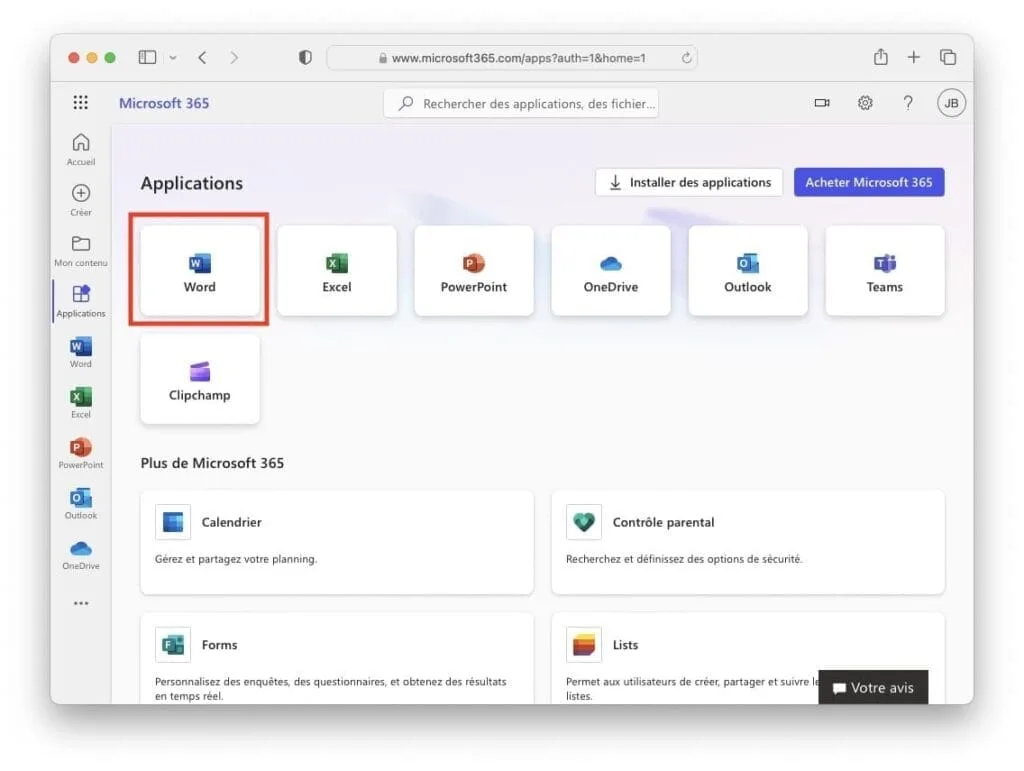Viewport: 1024px width, 771px height.
Task: Open Outlook from the left sidebar
Action: (81, 503)
